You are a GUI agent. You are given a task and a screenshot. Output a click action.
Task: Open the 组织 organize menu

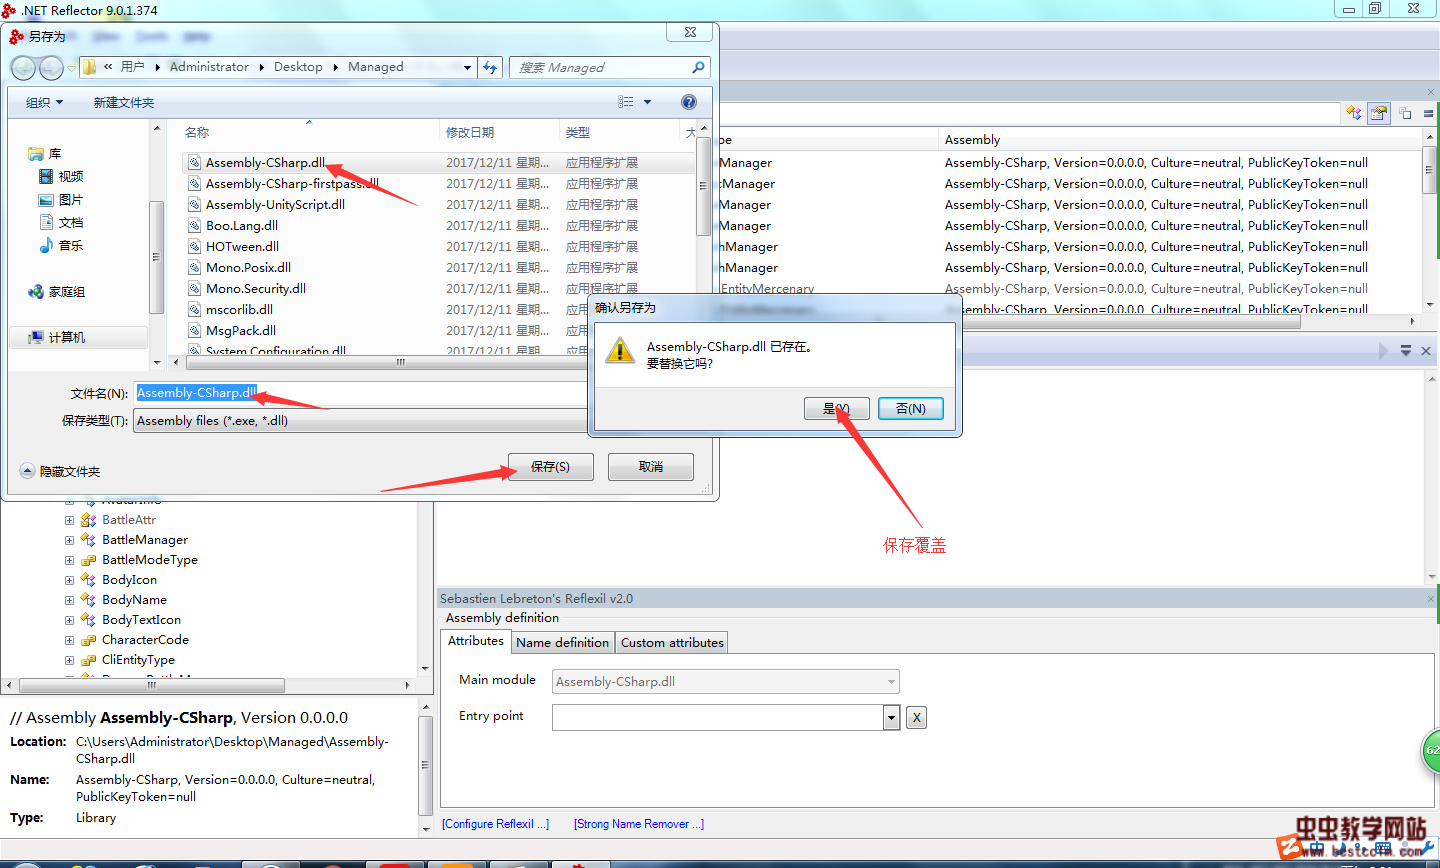[44, 102]
